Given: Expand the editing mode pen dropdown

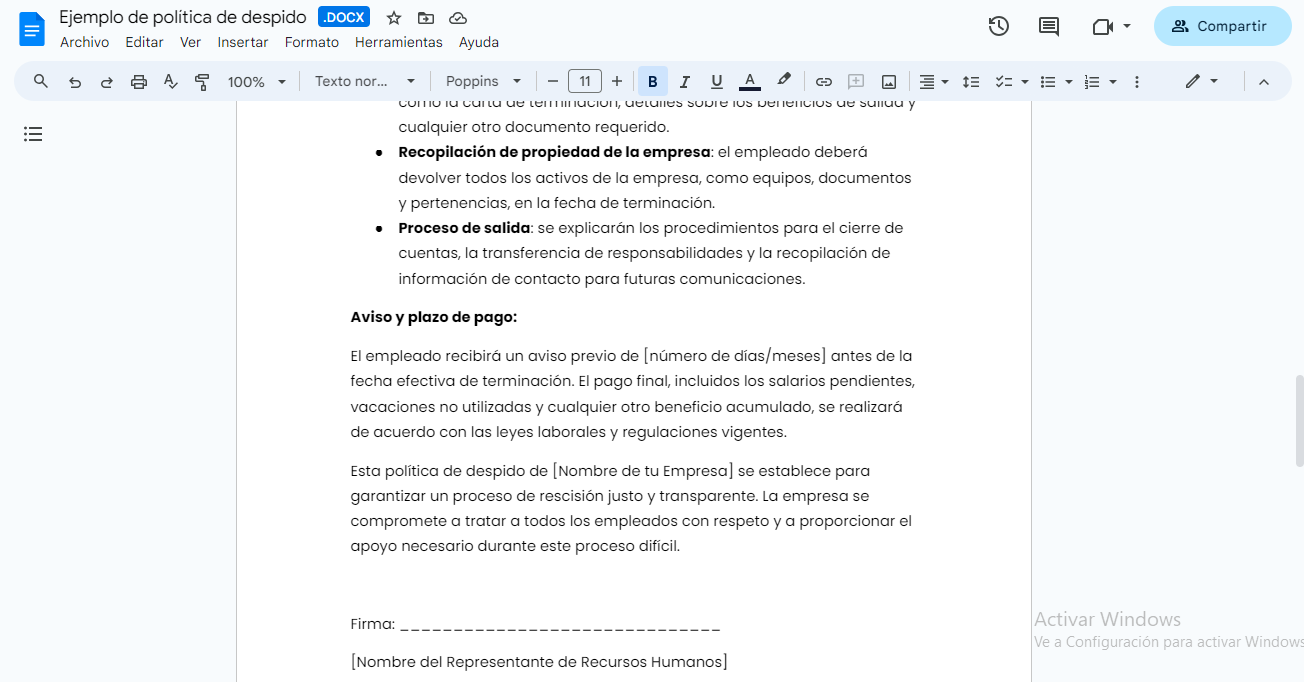Looking at the screenshot, I should (1213, 81).
